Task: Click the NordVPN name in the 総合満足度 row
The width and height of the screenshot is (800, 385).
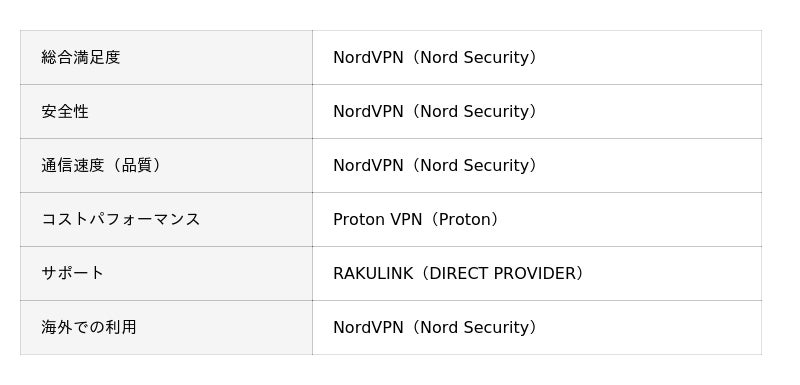Action: (368, 58)
